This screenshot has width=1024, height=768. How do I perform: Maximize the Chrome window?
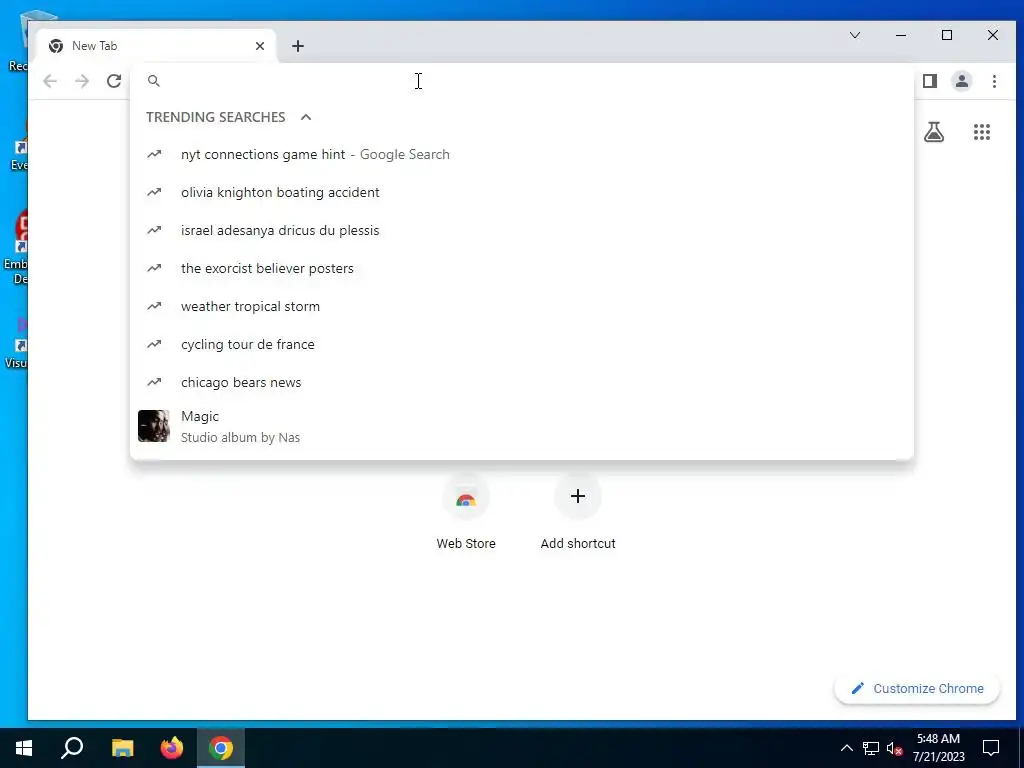pyautogui.click(x=947, y=35)
